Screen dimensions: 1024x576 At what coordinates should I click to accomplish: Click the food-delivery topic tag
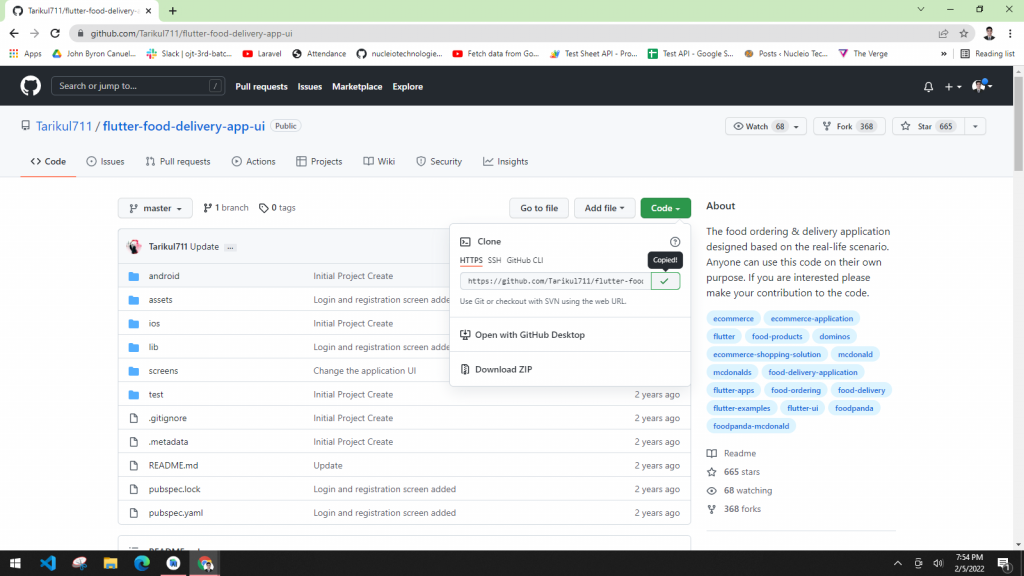861,390
